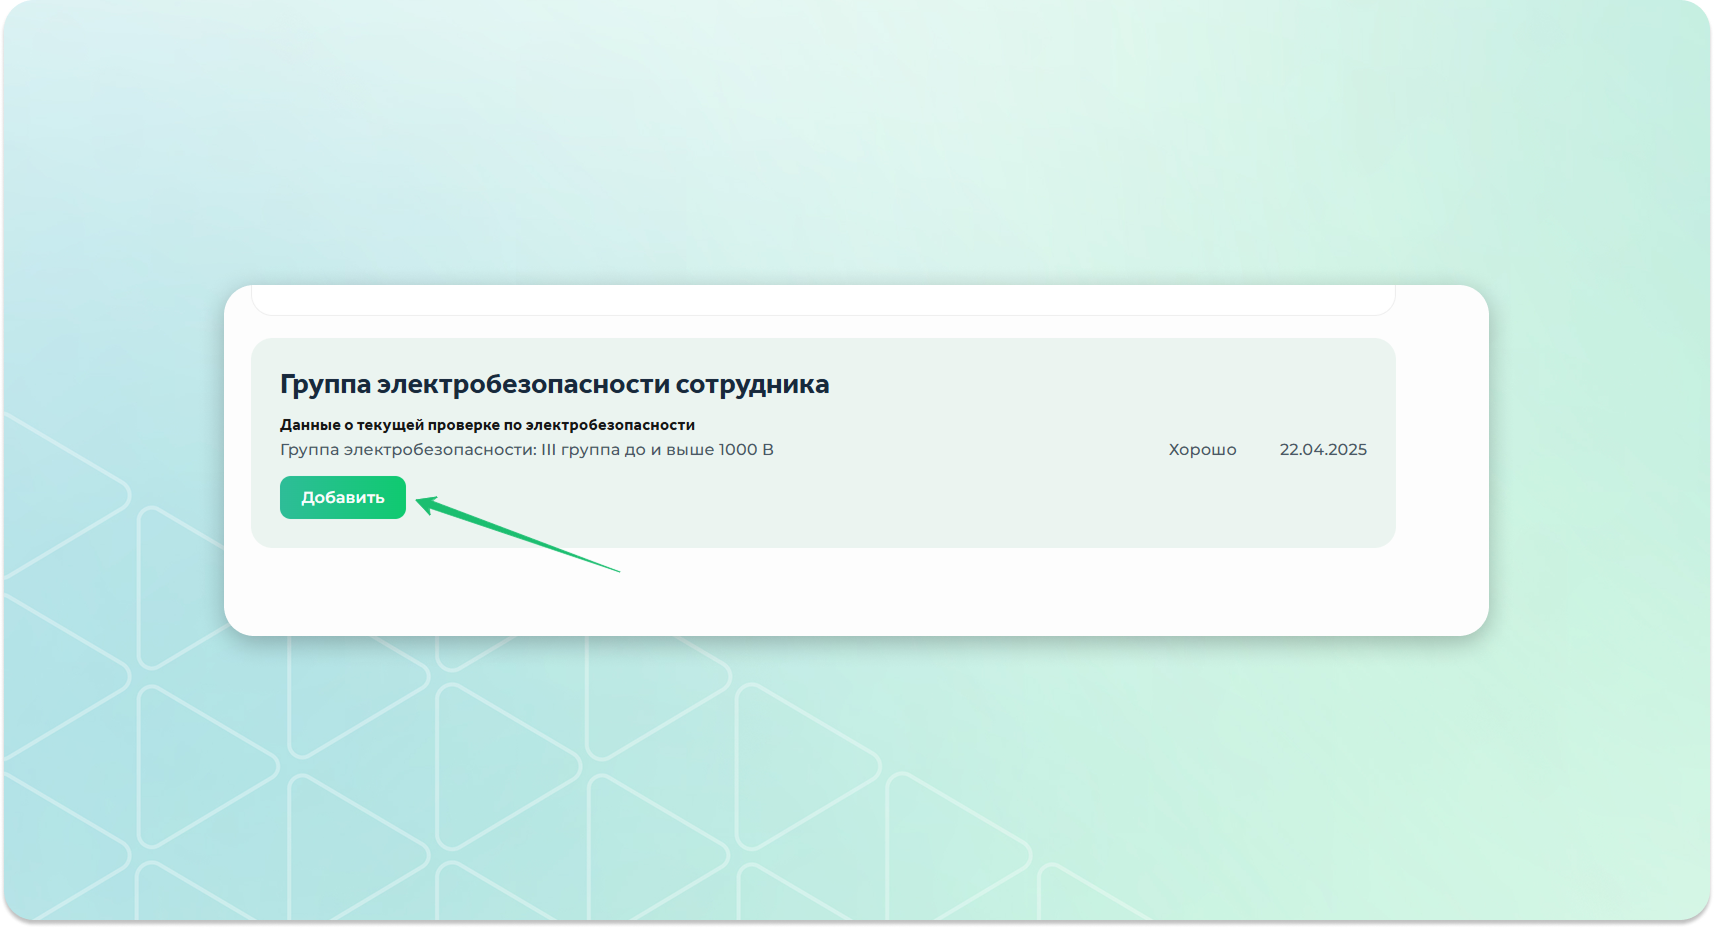Click the word Группа starting the heading
Image resolution: width=1714 pixels, height=928 pixels.
click(325, 384)
